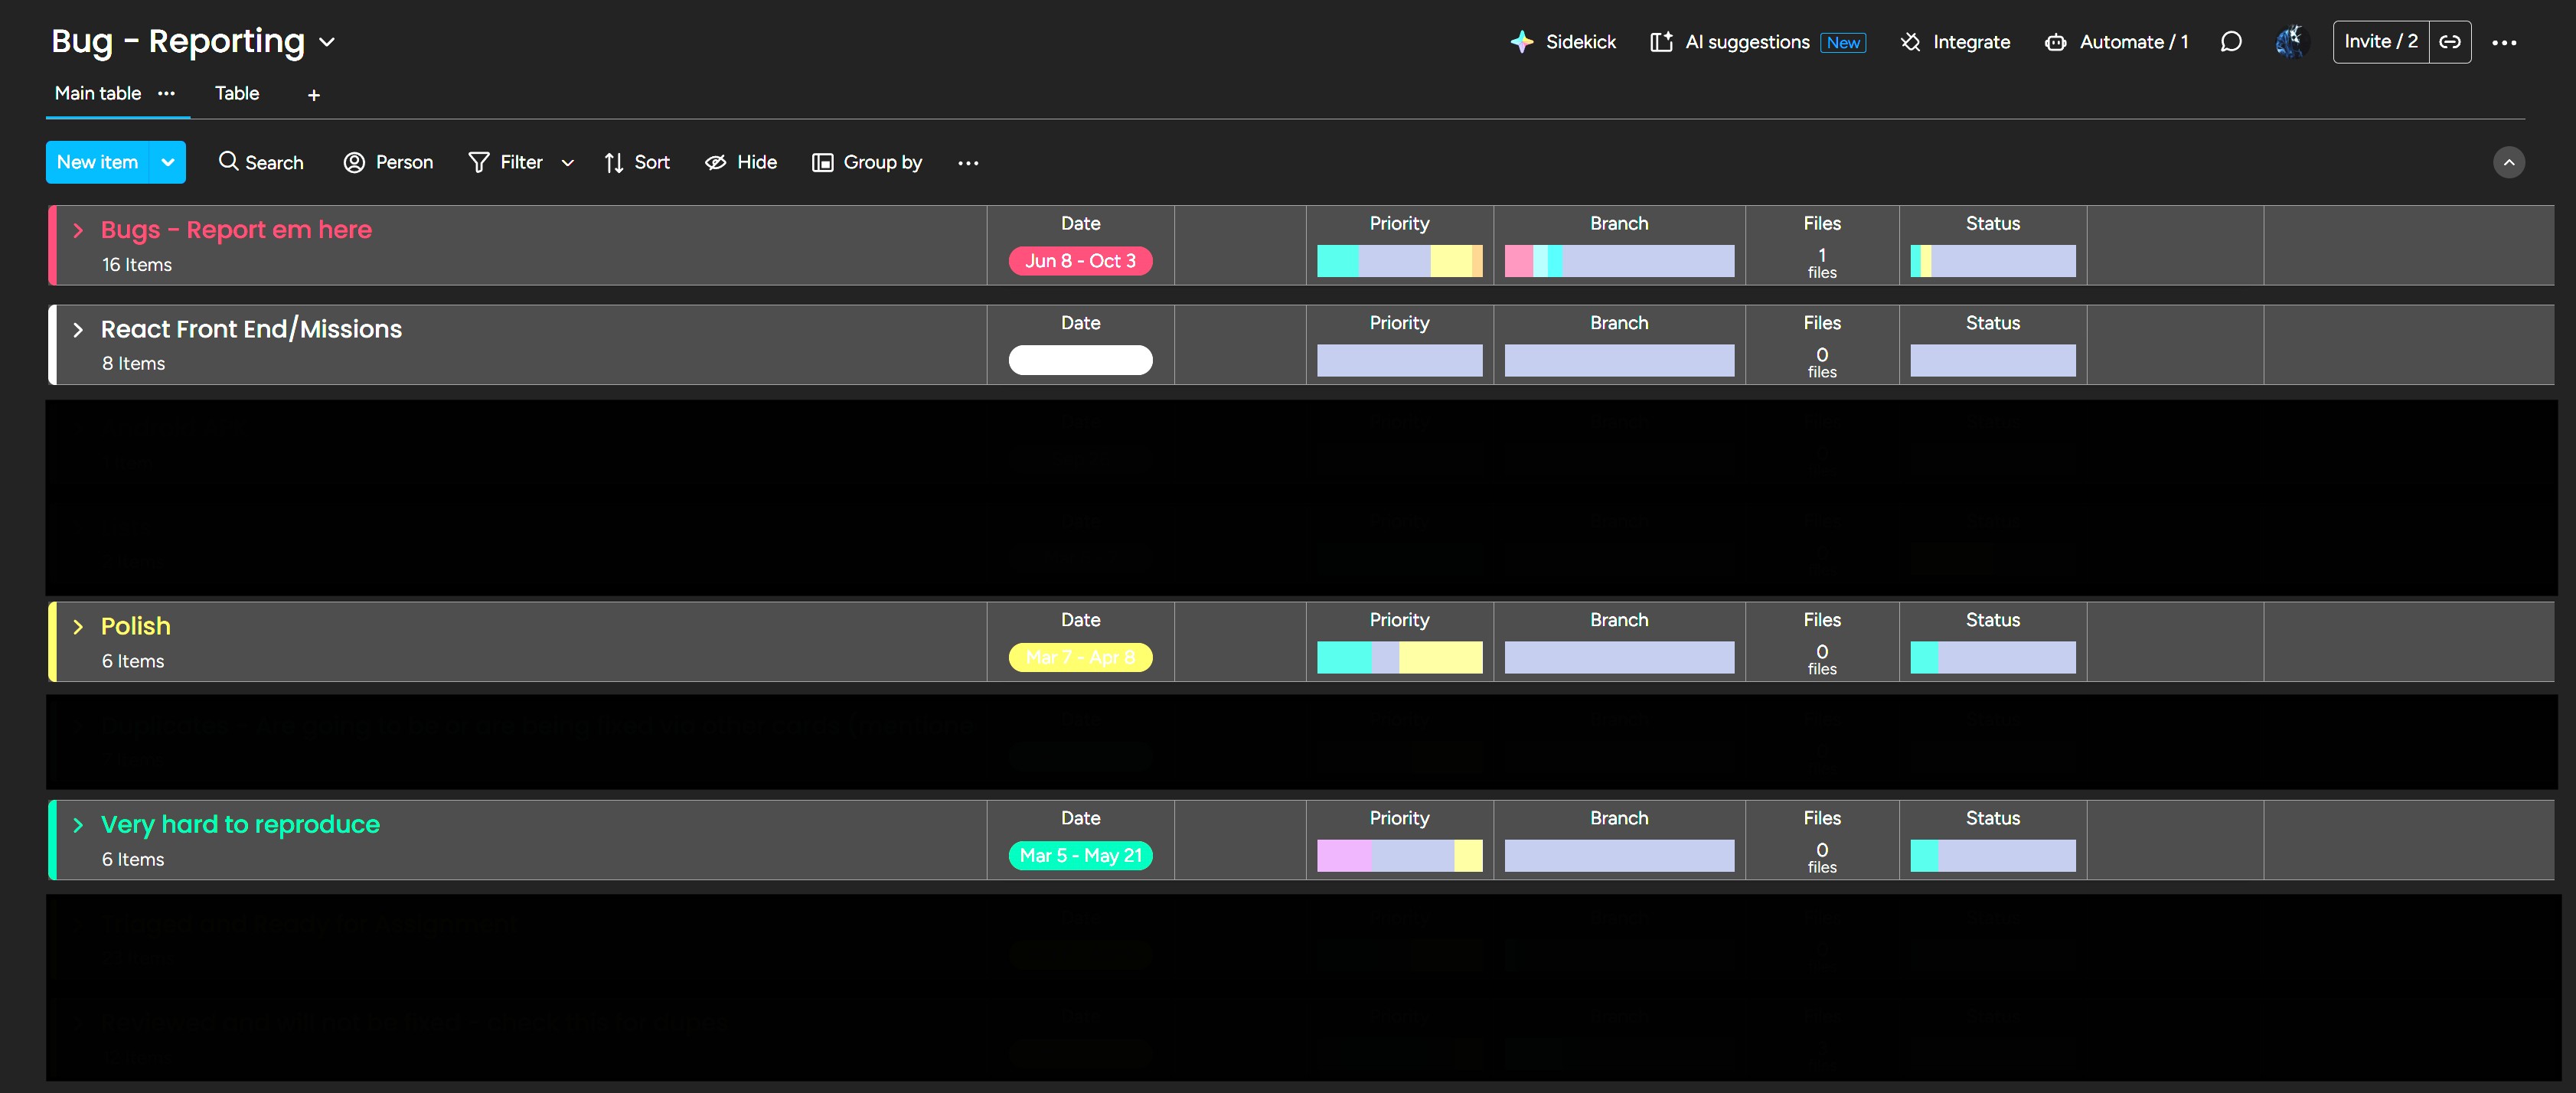
Task: Expand the Polish group
Action: pos(78,627)
